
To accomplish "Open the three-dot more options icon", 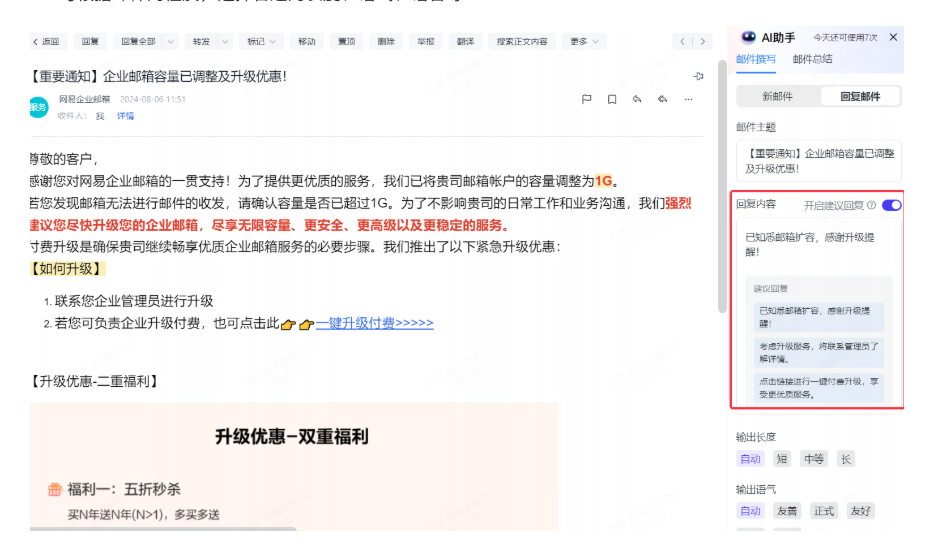I will click(688, 99).
